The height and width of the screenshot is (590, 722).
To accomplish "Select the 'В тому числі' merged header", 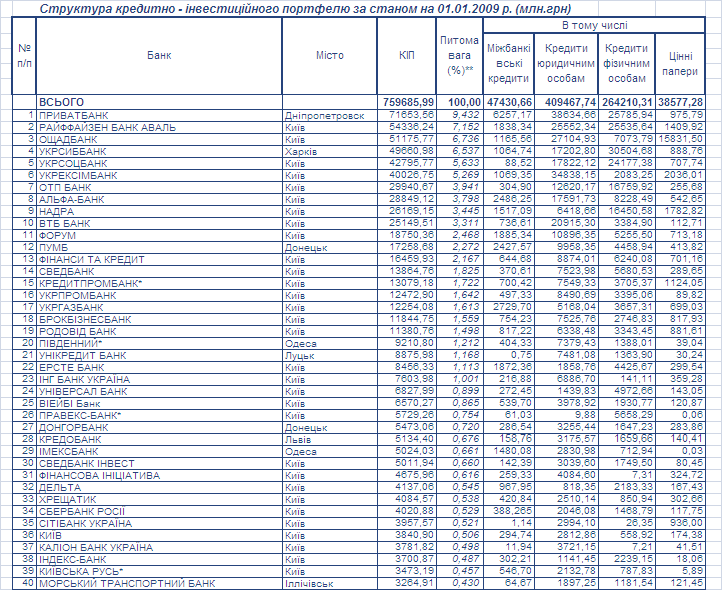I will [594, 25].
